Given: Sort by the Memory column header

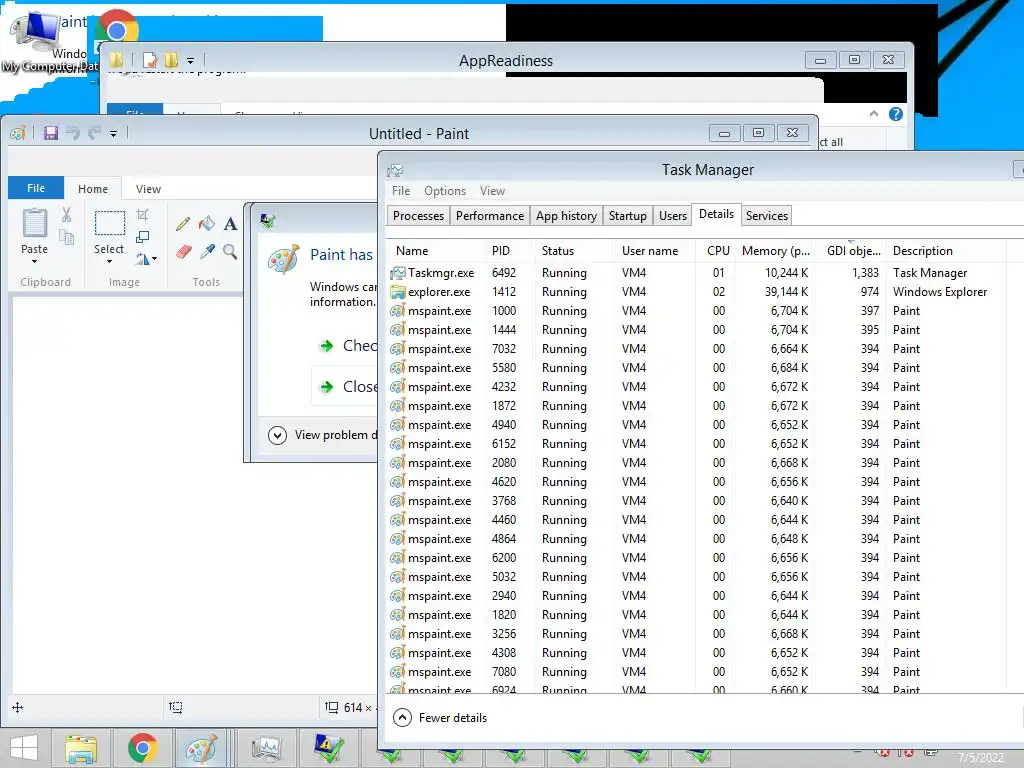Looking at the screenshot, I should pos(776,251).
